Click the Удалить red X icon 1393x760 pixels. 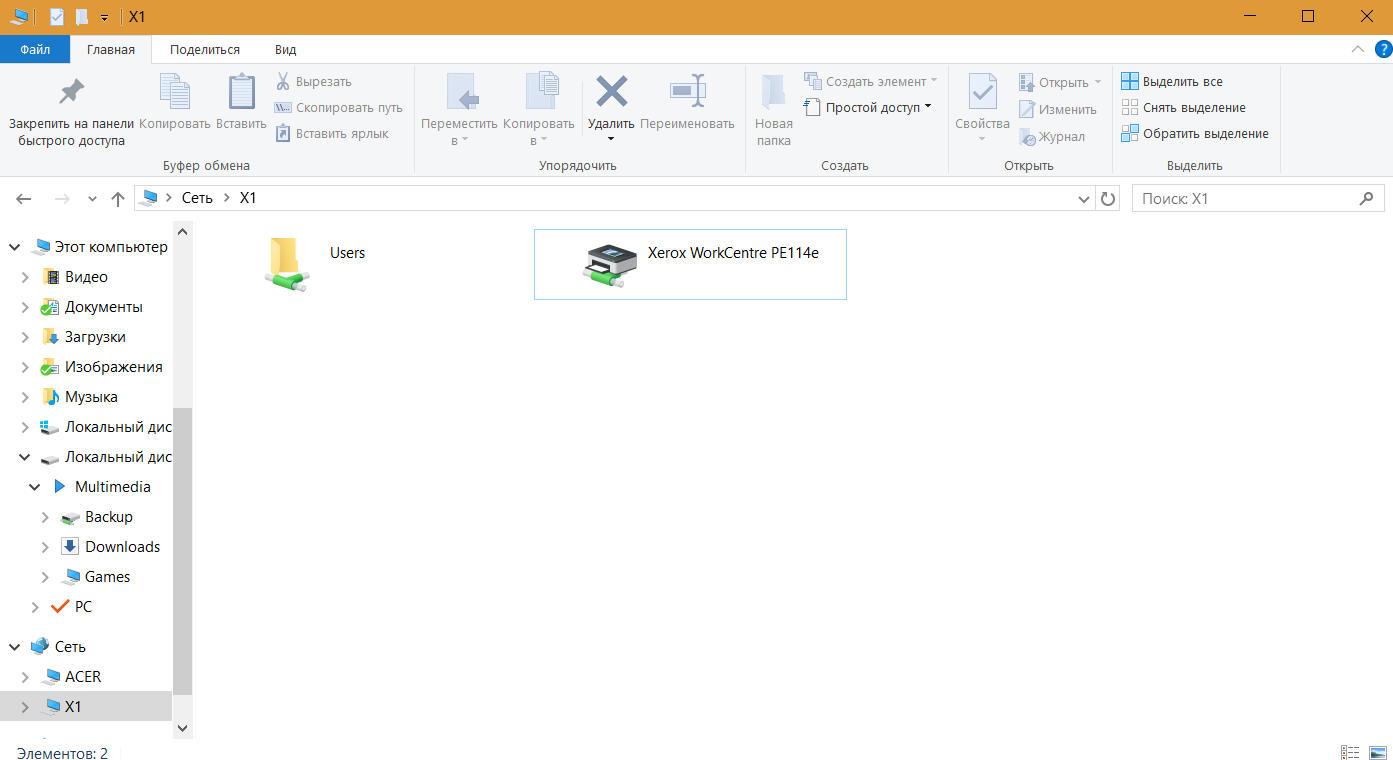point(611,92)
